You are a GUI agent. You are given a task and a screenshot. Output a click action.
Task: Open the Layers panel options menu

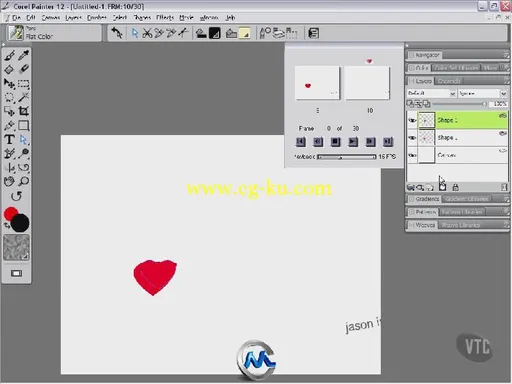(x=506, y=81)
